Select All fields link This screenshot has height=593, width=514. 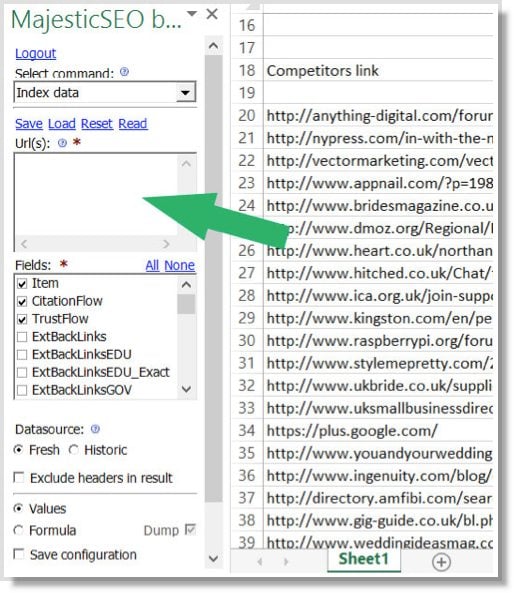coord(152,265)
